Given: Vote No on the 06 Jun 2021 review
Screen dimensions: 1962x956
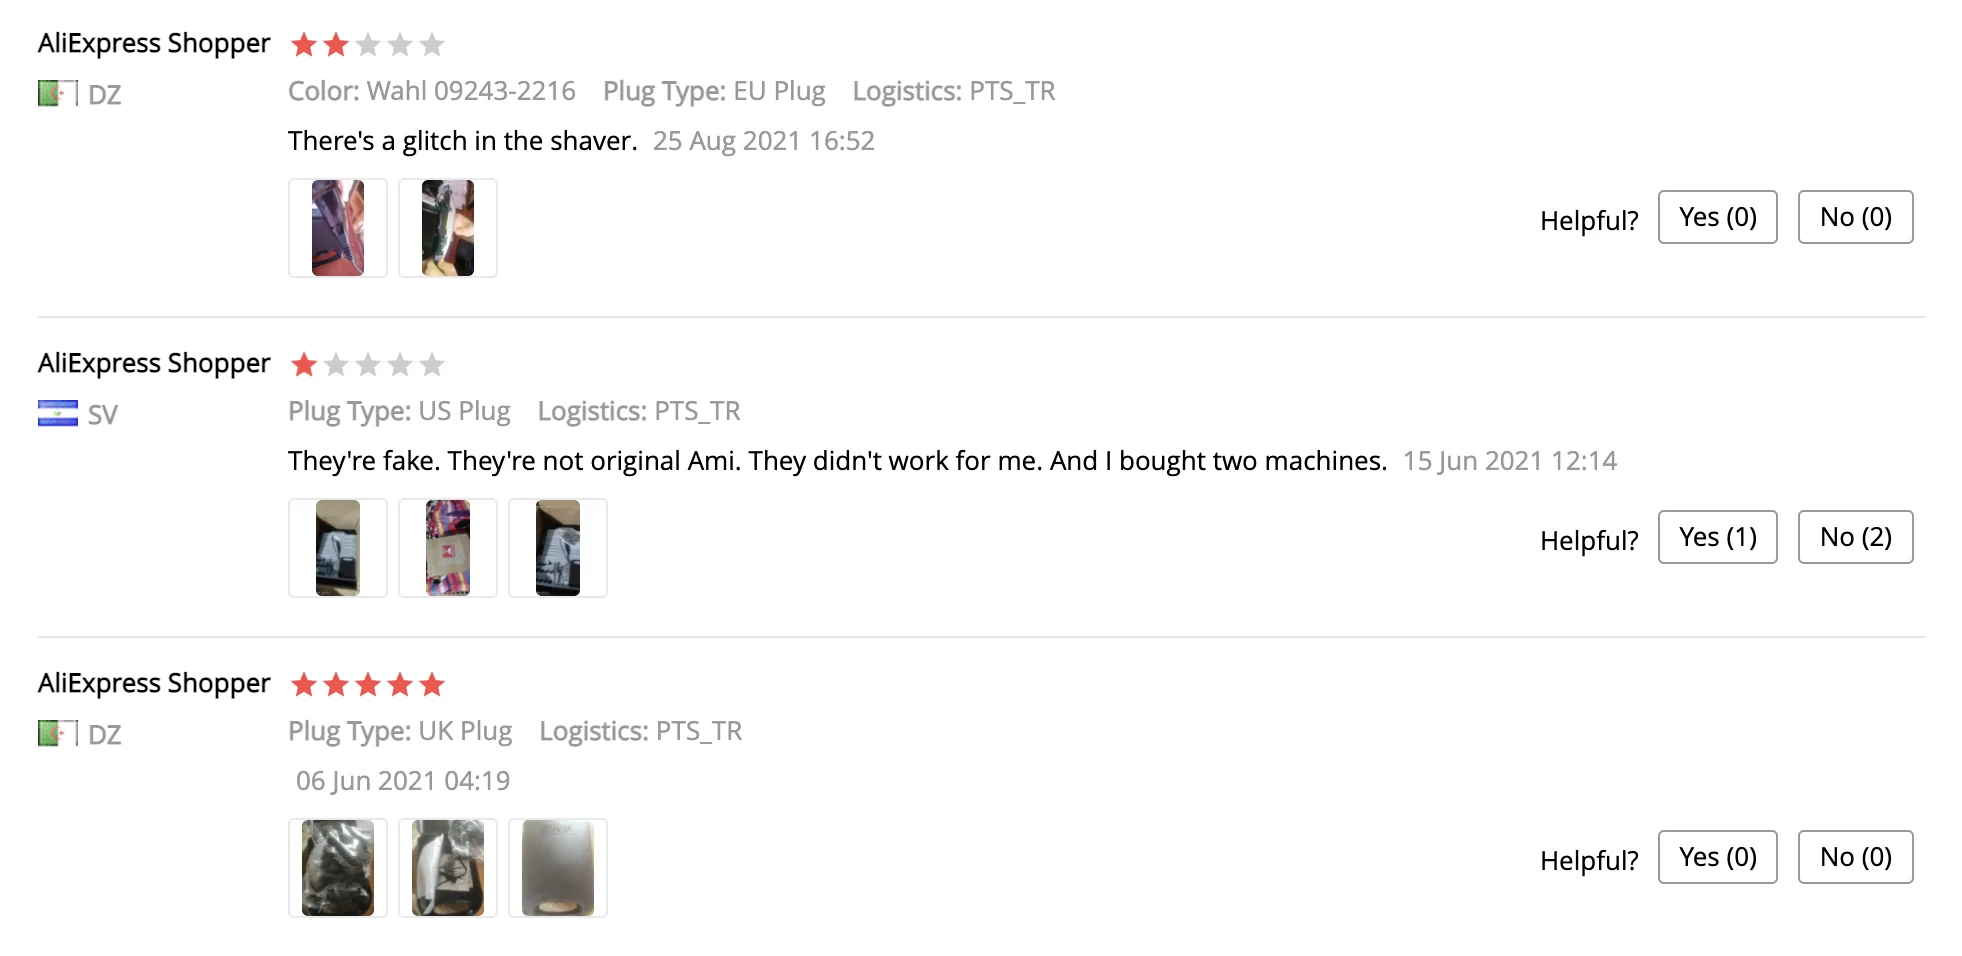Looking at the screenshot, I should click(x=1855, y=857).
